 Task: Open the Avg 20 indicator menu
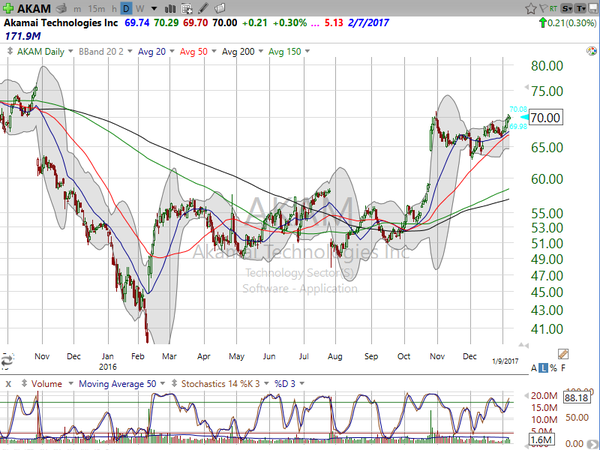point(172,51)
